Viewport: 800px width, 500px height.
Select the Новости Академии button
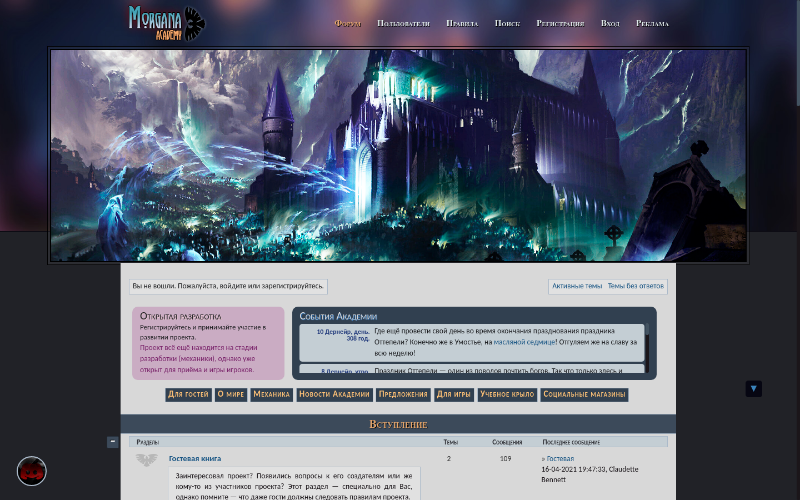[x=334, y=395]
